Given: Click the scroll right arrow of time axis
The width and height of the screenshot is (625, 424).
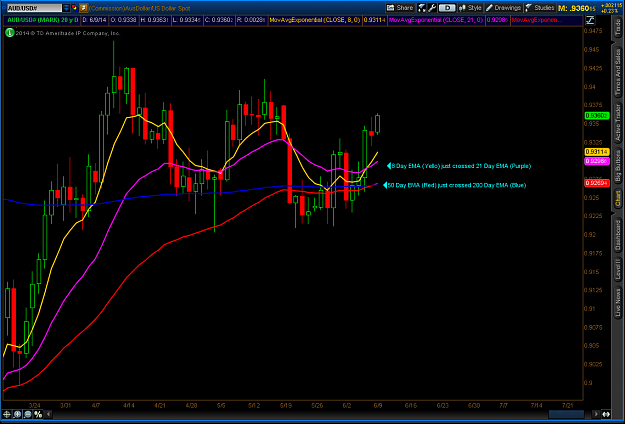Looking at the screenshot, I should [596, 414].
